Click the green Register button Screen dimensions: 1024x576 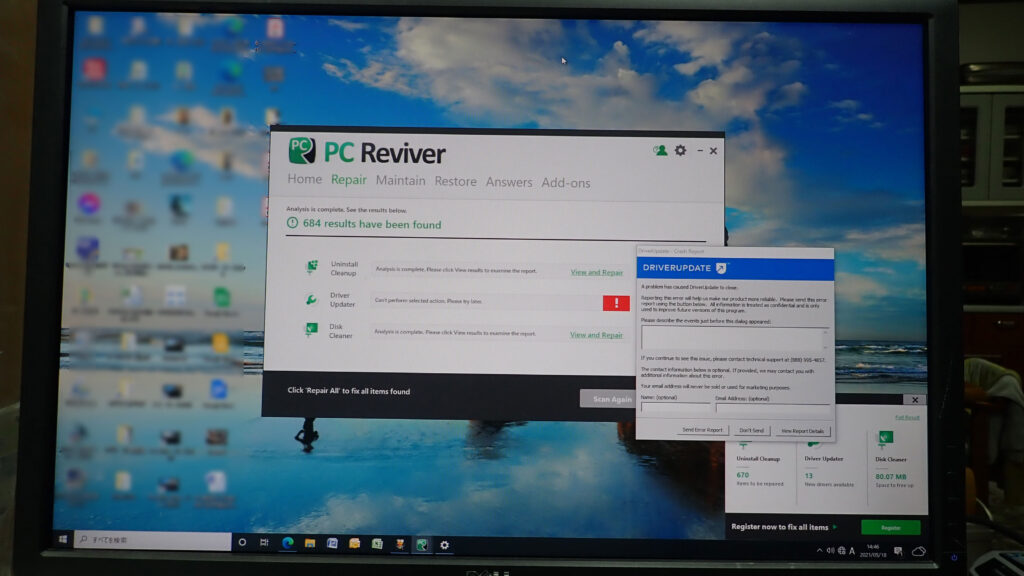pos(890,527)
